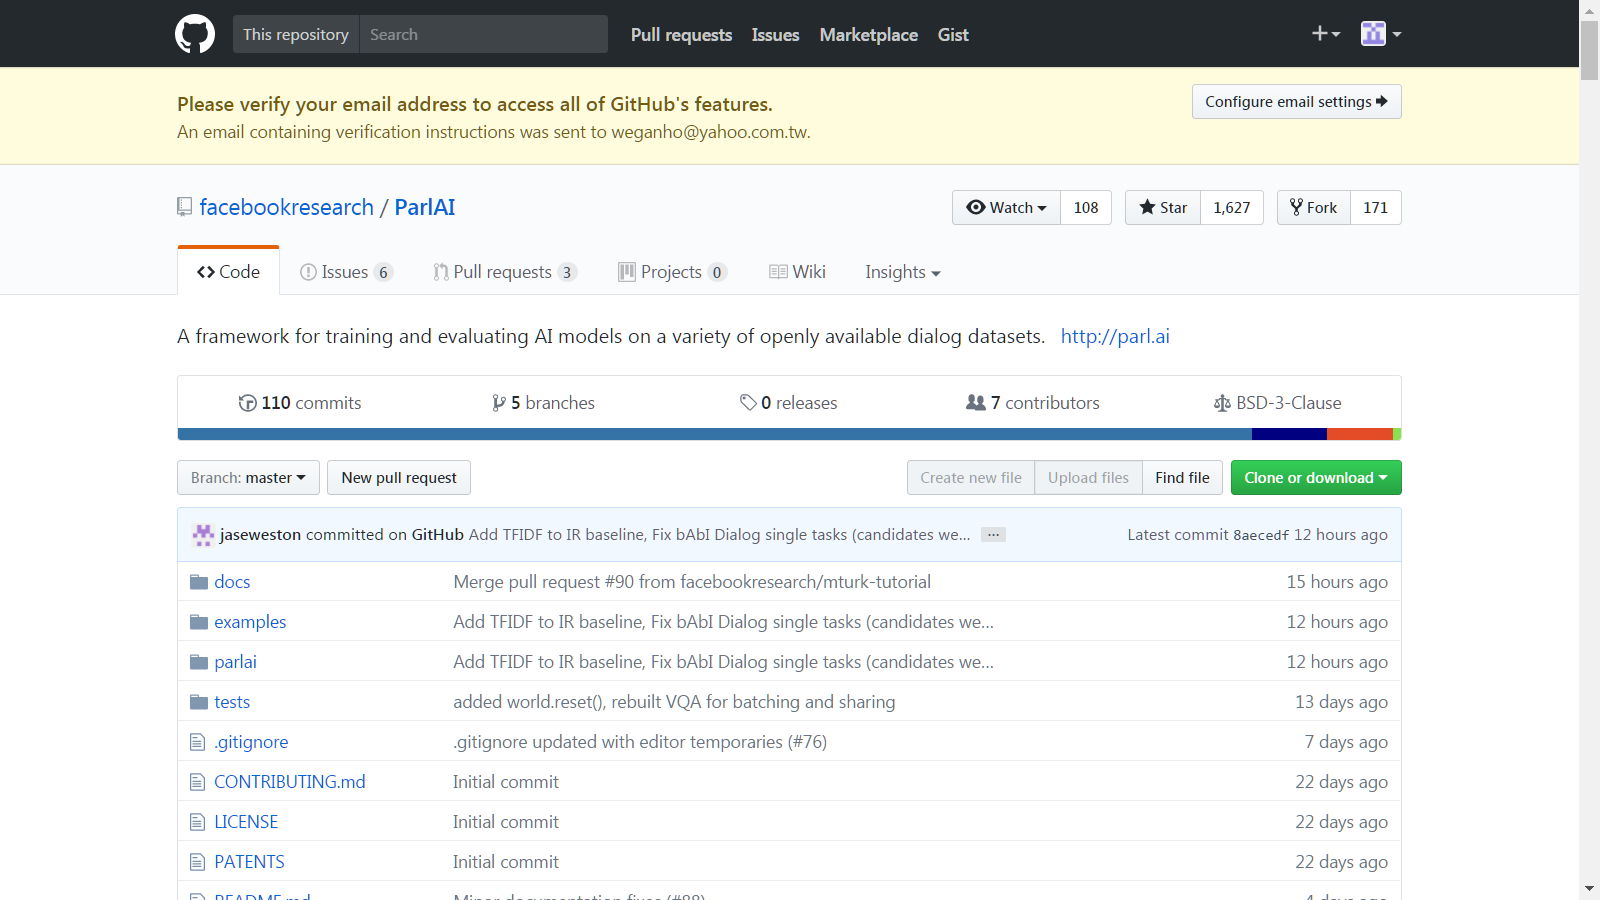Screen dimensions: 1600x900
Task: Click New pull request button
Action: click(399, 478)
